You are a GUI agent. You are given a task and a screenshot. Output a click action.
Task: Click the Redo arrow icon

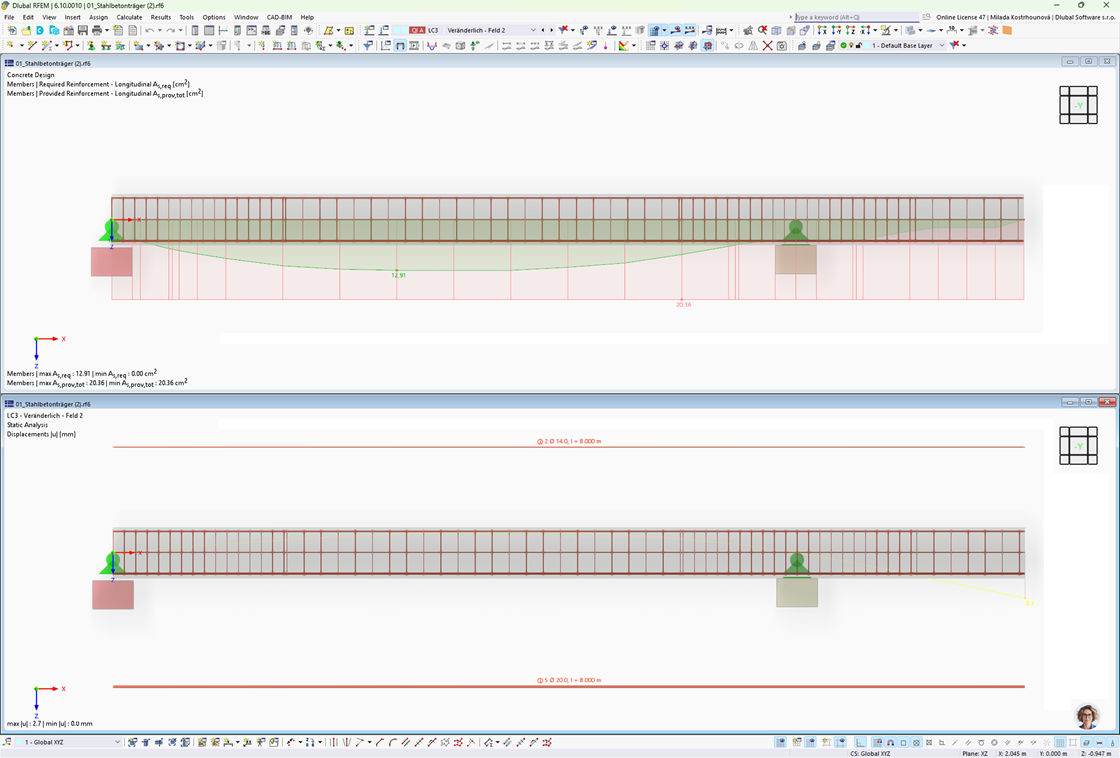[x=171, y=30]
